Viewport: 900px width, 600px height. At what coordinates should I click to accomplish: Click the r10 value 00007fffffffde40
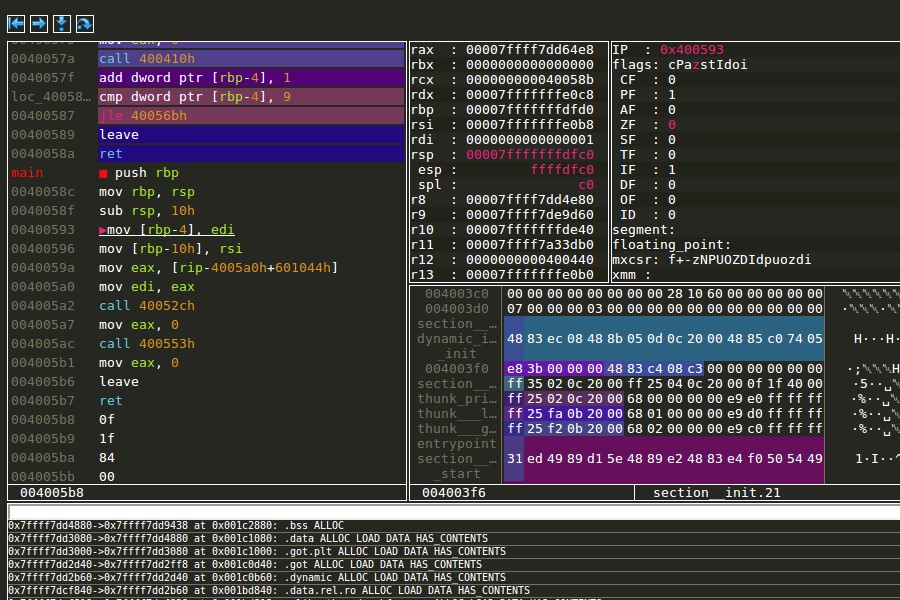(x=529, y=229)
